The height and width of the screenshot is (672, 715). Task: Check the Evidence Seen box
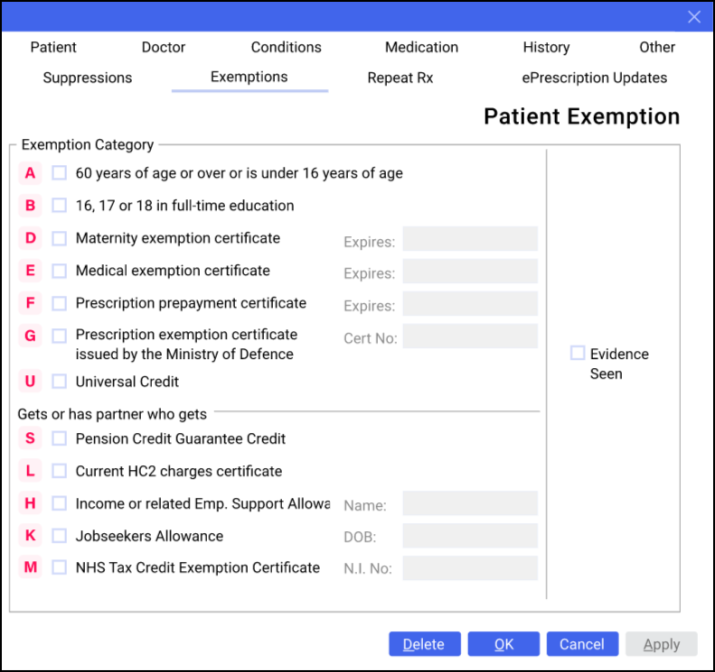(578, 353)
